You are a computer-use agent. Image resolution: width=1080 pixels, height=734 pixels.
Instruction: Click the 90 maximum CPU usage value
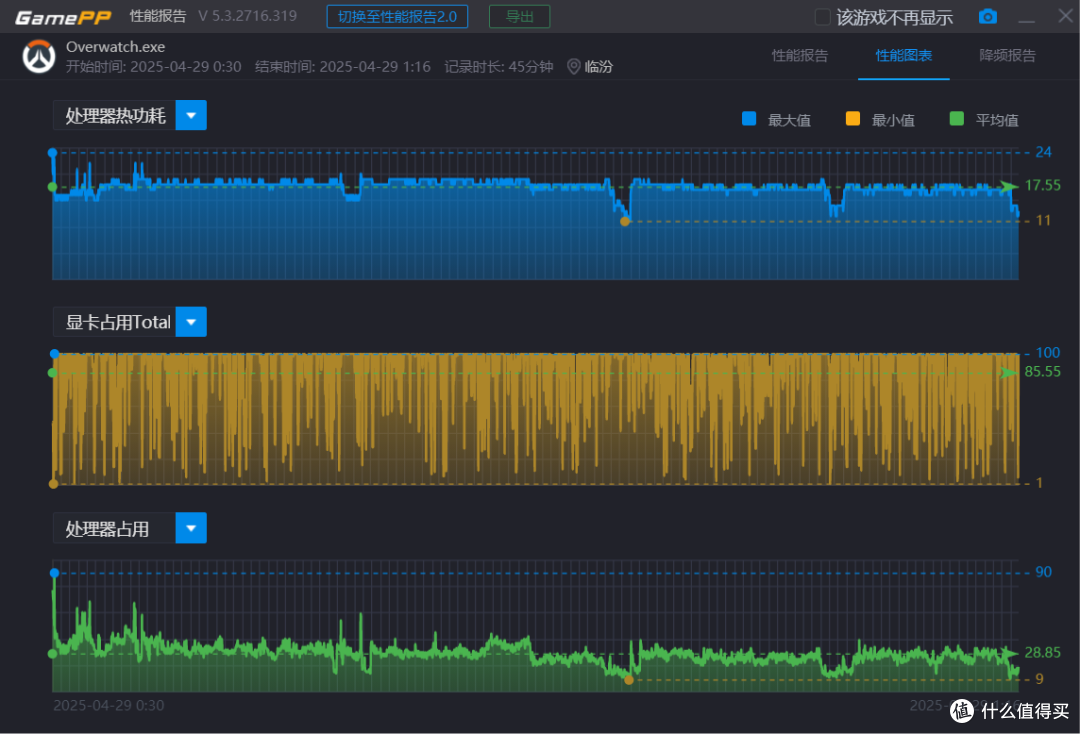pyautogui.click(x=1043, y=572)
